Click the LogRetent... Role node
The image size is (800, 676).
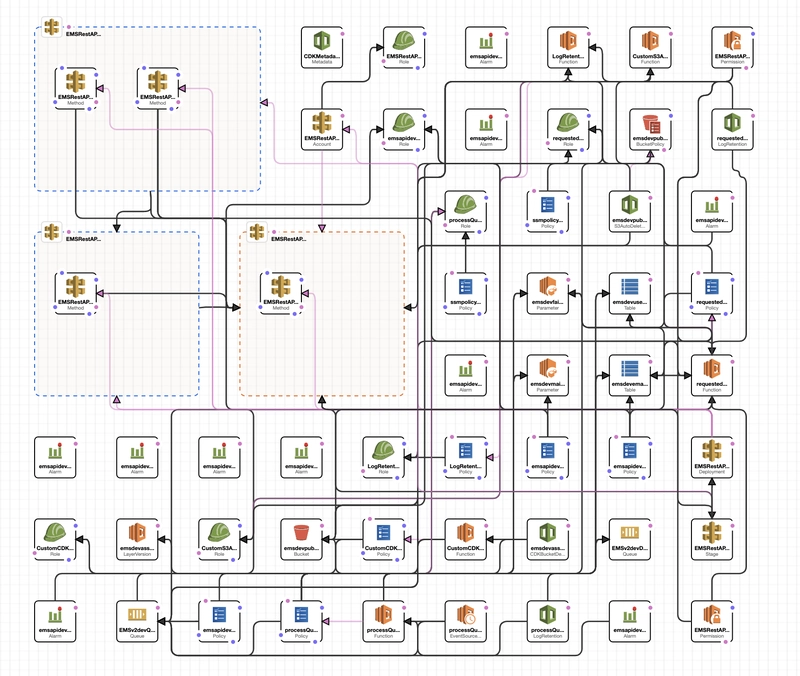383,458
